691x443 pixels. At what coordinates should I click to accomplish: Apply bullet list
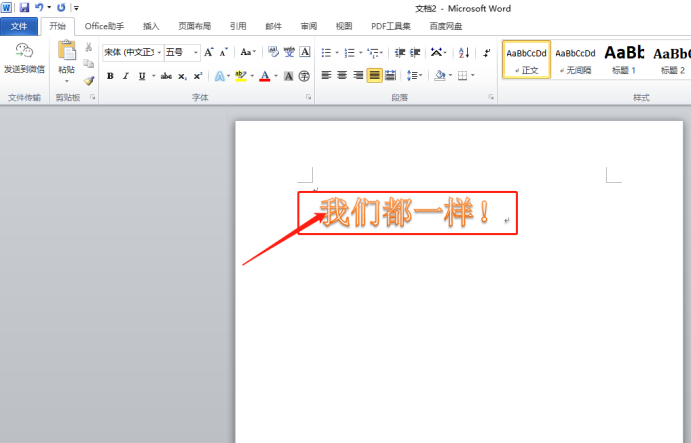pyautogui.click(x=326, y=53)
